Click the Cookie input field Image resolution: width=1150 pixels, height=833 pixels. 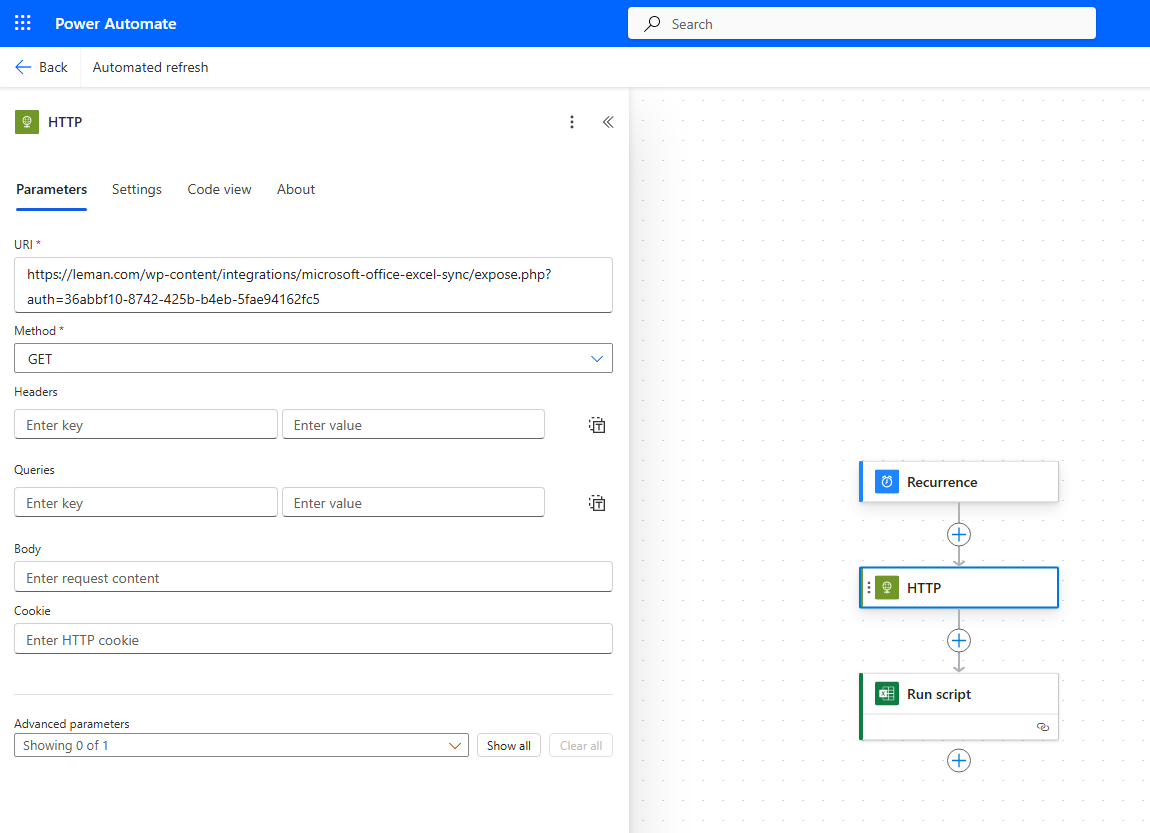[x=313, y=640]
